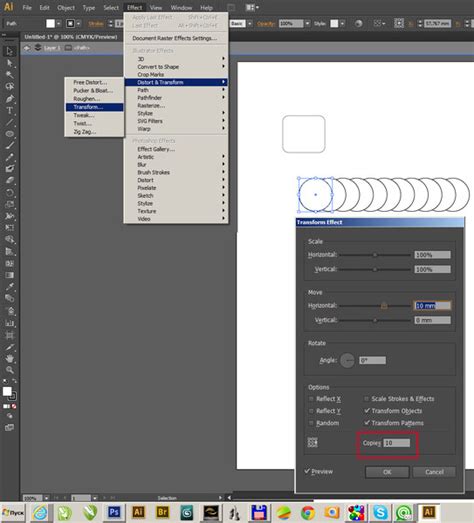
Task: Select the Pen tool
Action: click(10, 99)
